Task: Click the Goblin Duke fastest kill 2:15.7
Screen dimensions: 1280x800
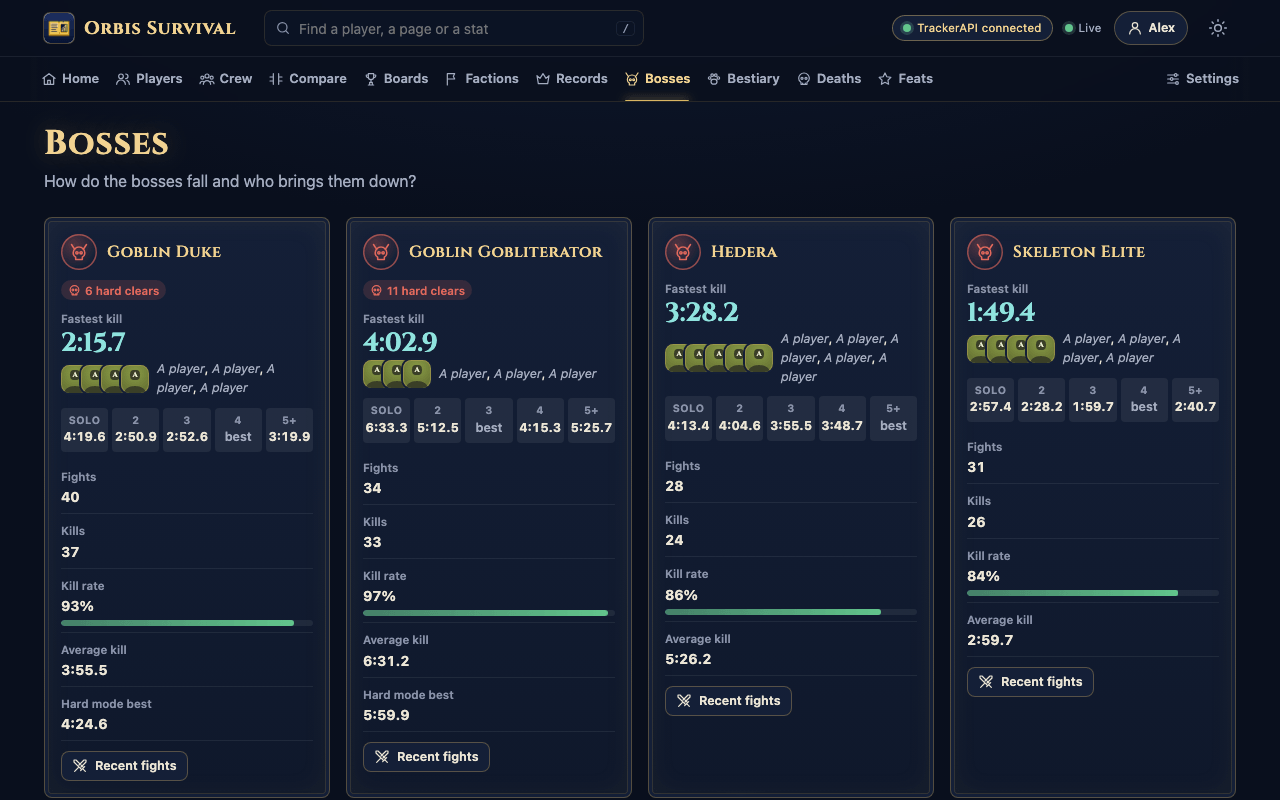Action: coord(93,342)
